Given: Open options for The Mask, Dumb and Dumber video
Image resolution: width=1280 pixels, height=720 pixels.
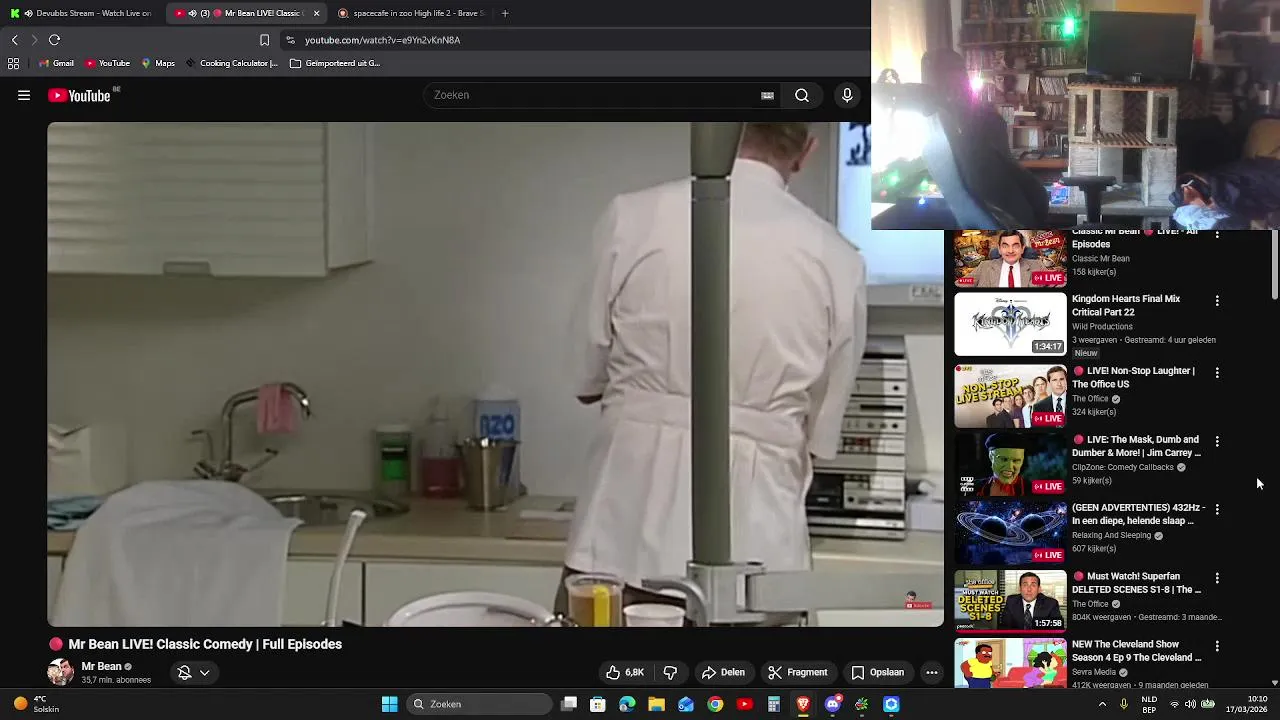Looking at the screenshot, I should point(1217,441).
